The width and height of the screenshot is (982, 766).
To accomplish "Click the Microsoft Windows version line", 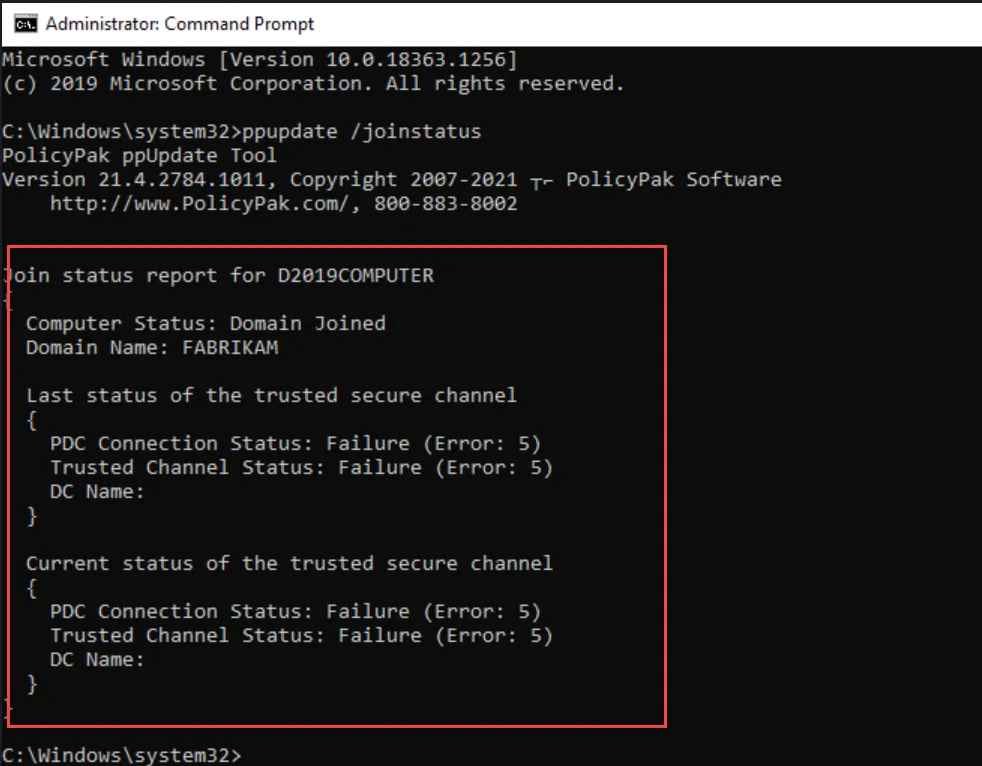I will (x=260, y=60).
